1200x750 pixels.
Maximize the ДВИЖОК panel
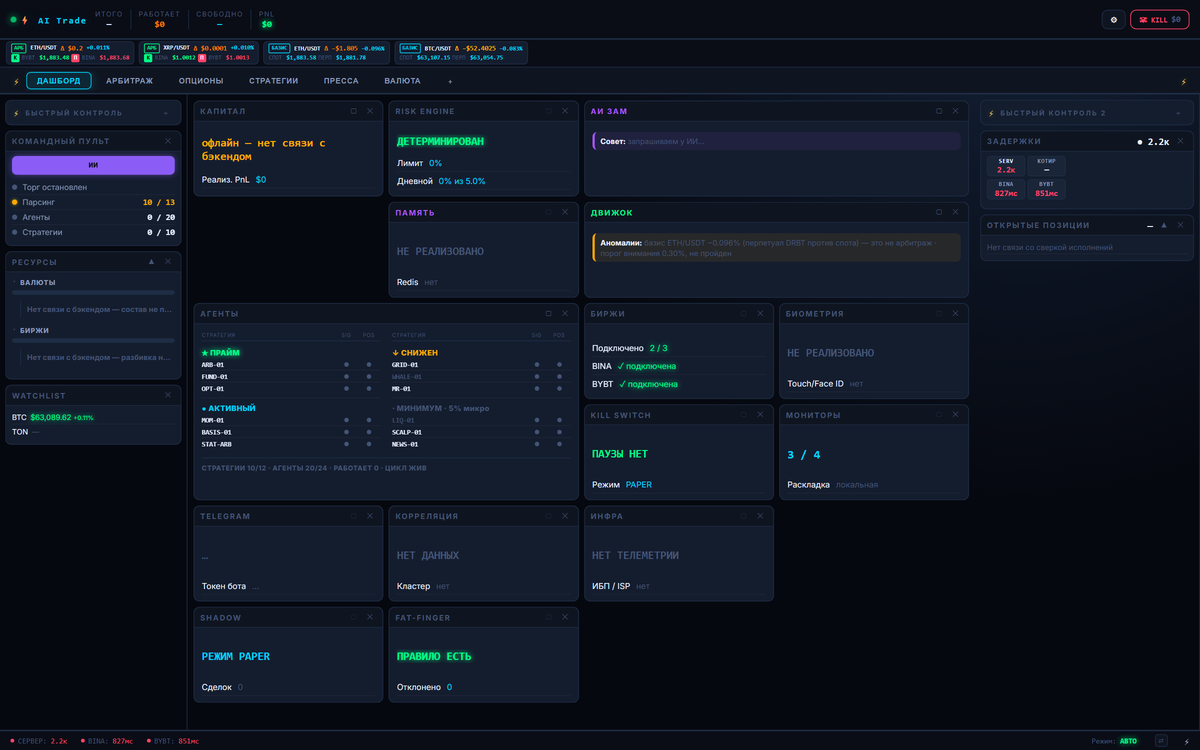coord(938,212)
